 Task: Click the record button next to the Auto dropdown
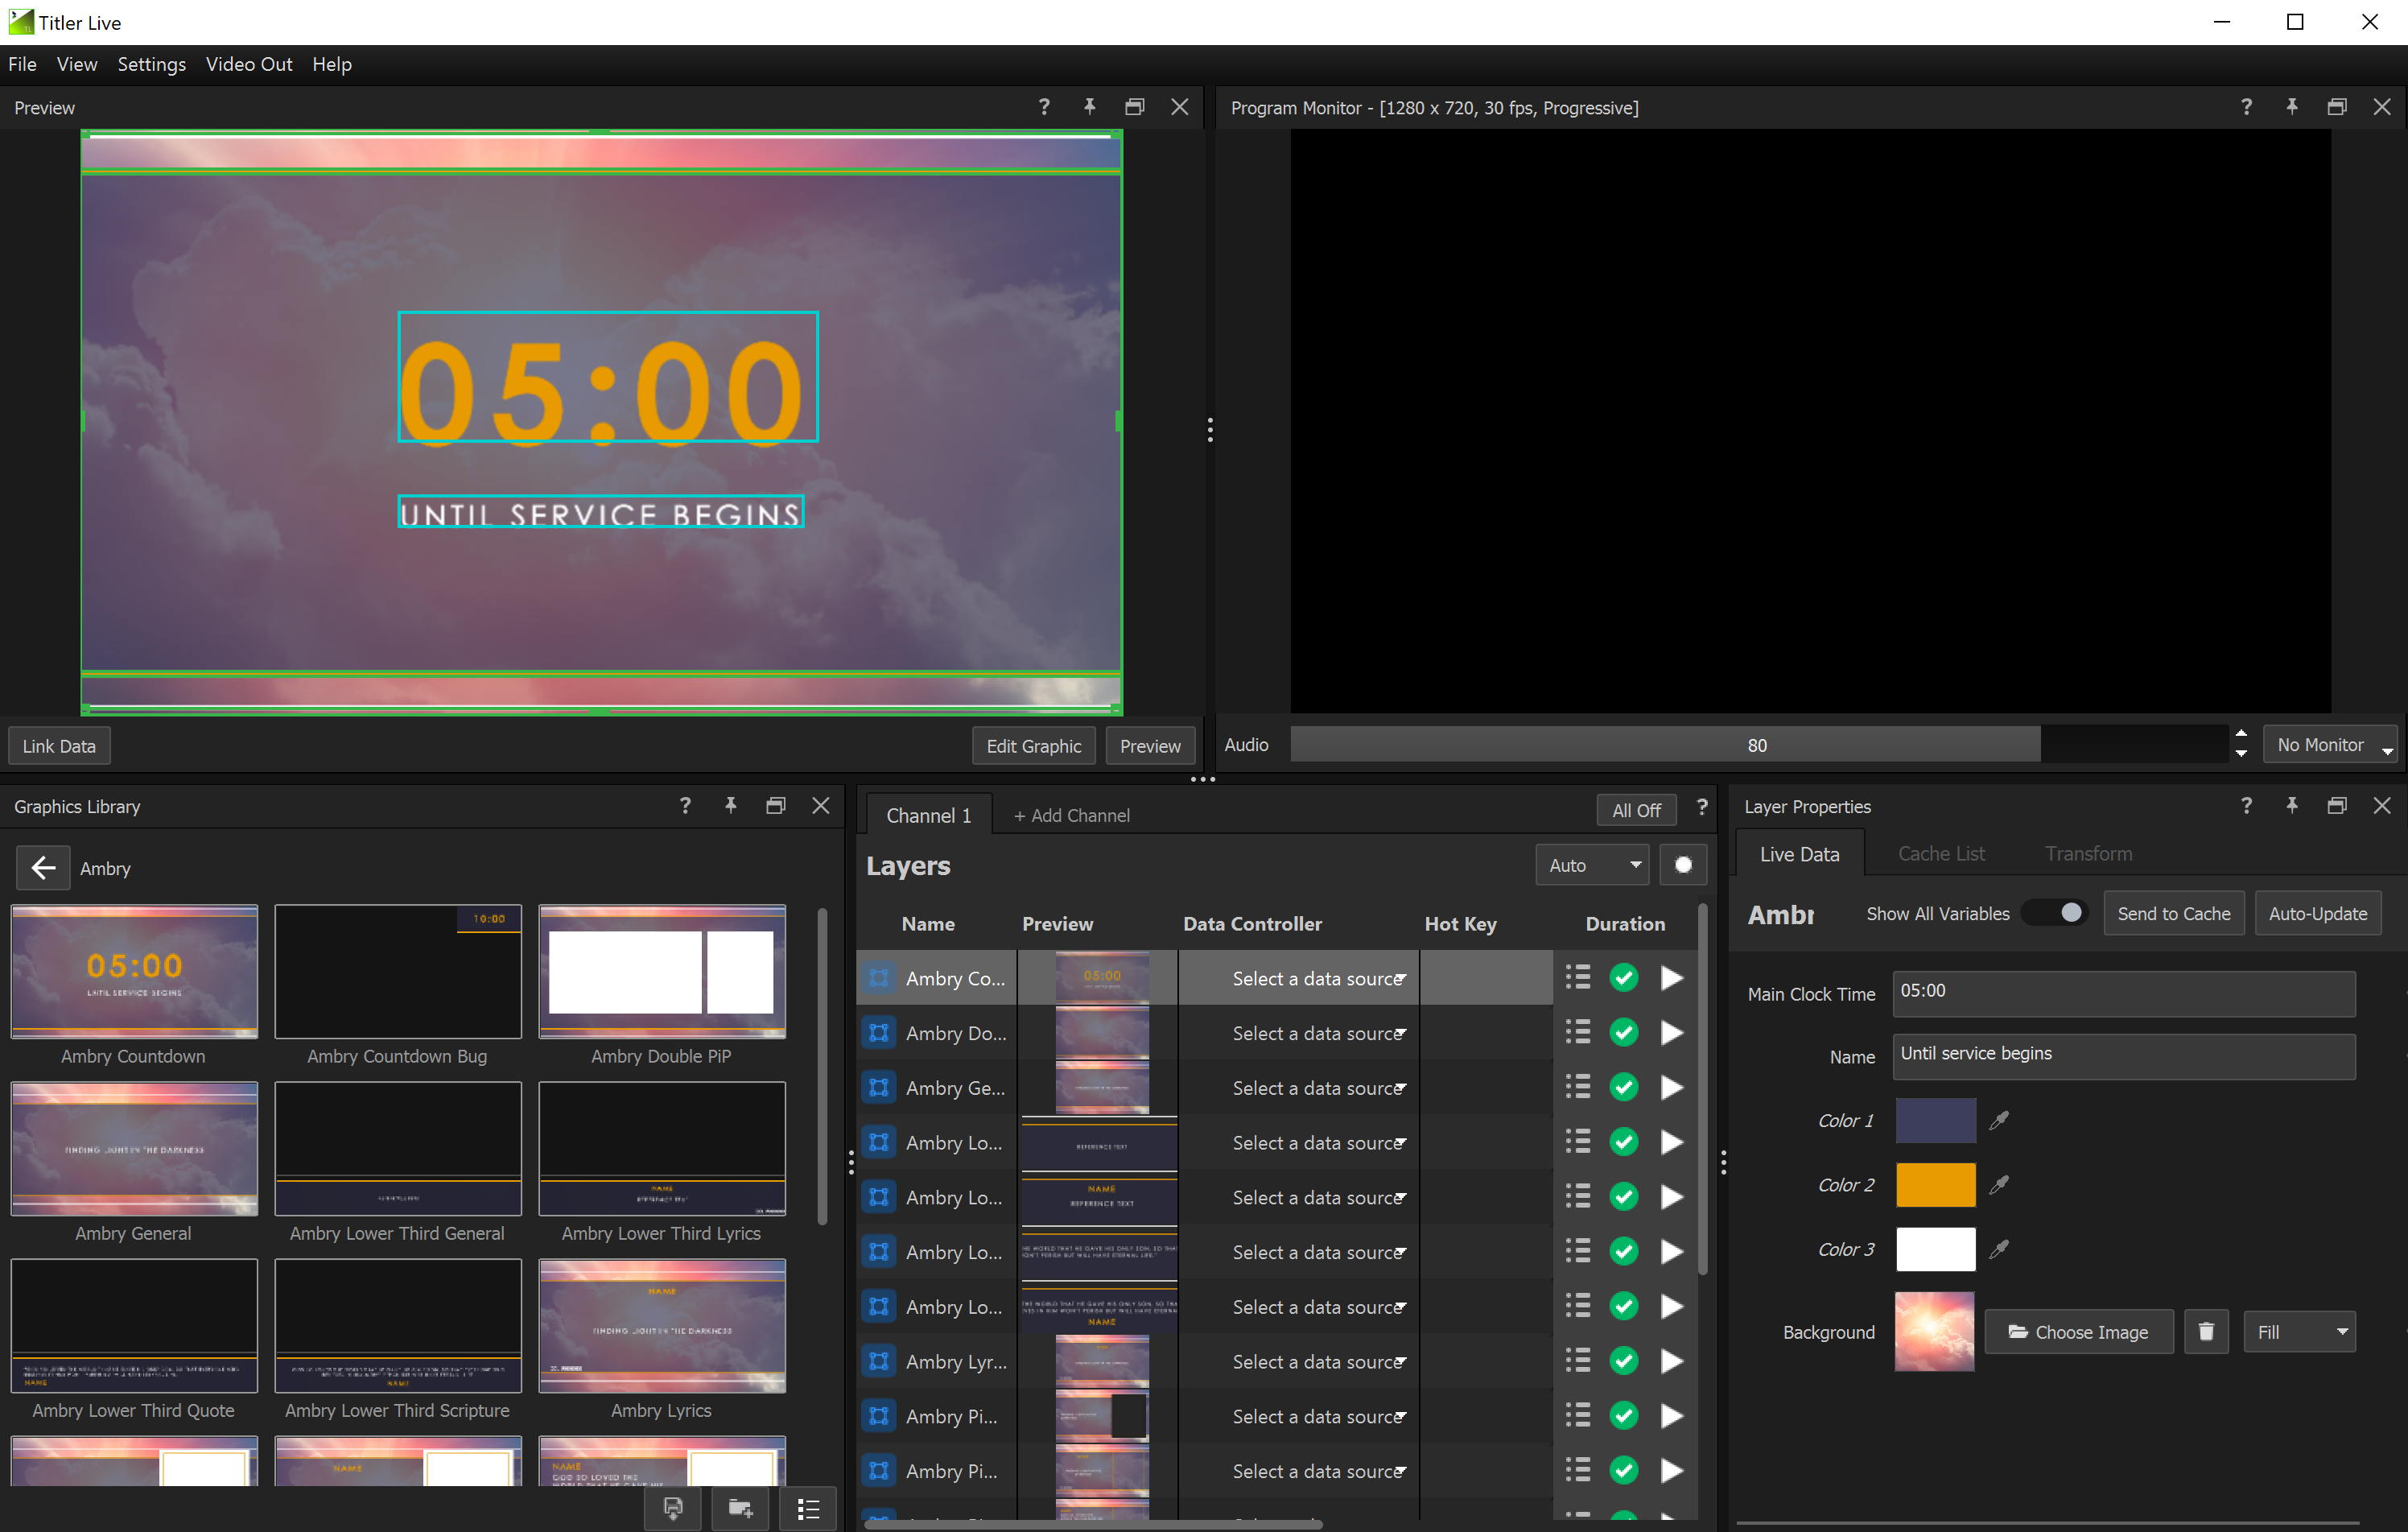point(1683,864)
